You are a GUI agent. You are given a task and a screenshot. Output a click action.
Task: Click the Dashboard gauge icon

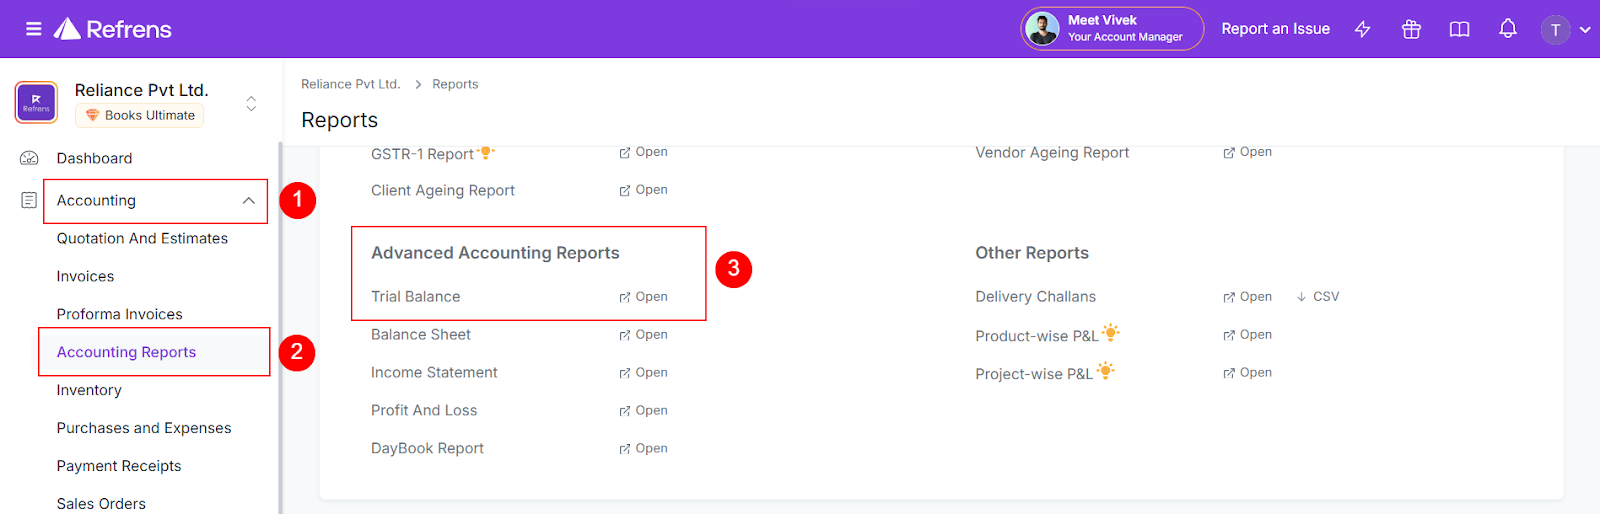coord(29,158)
